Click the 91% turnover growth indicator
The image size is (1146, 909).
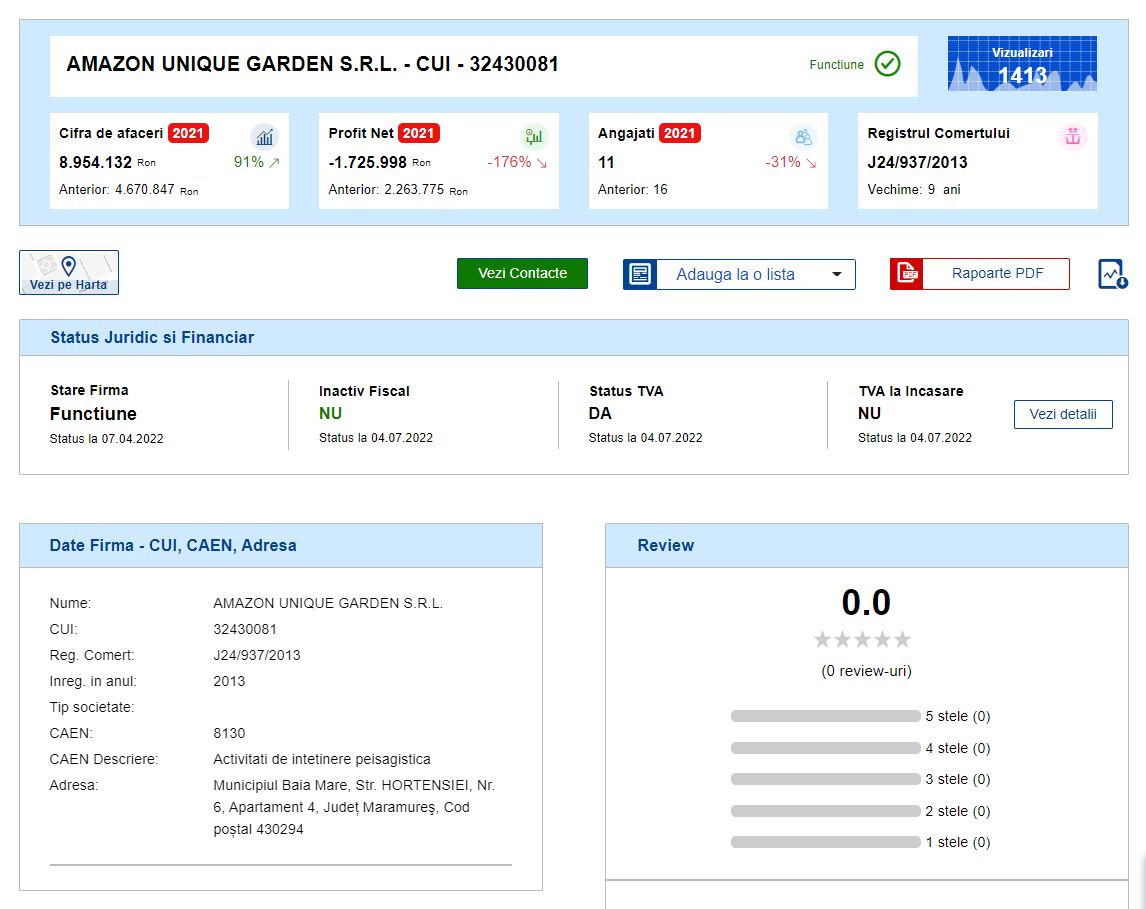[257, 162]
